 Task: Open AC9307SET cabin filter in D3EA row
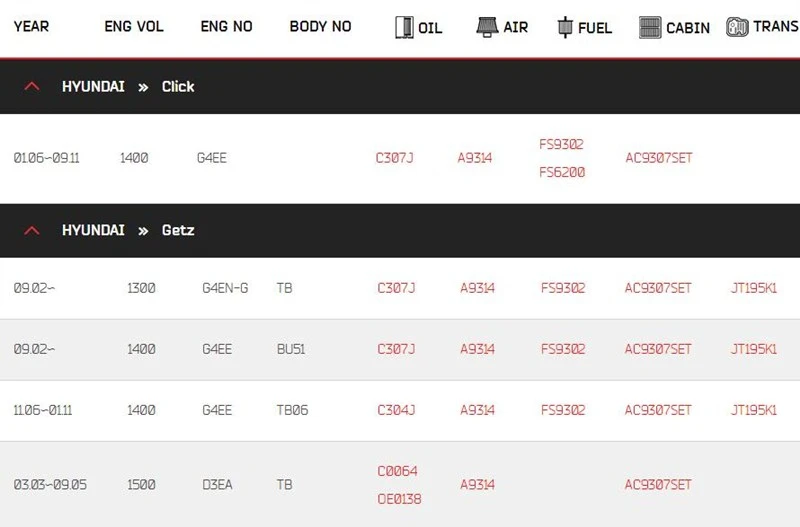tap(658, 485)
